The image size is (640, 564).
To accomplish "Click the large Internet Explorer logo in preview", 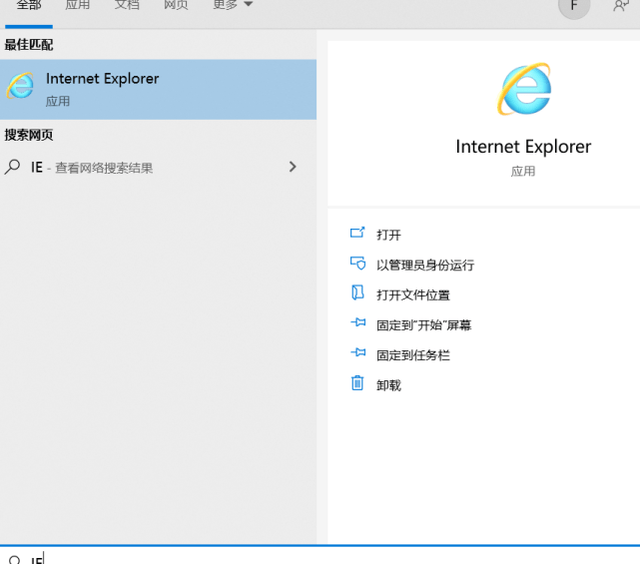I will click(x=524, y=89).
